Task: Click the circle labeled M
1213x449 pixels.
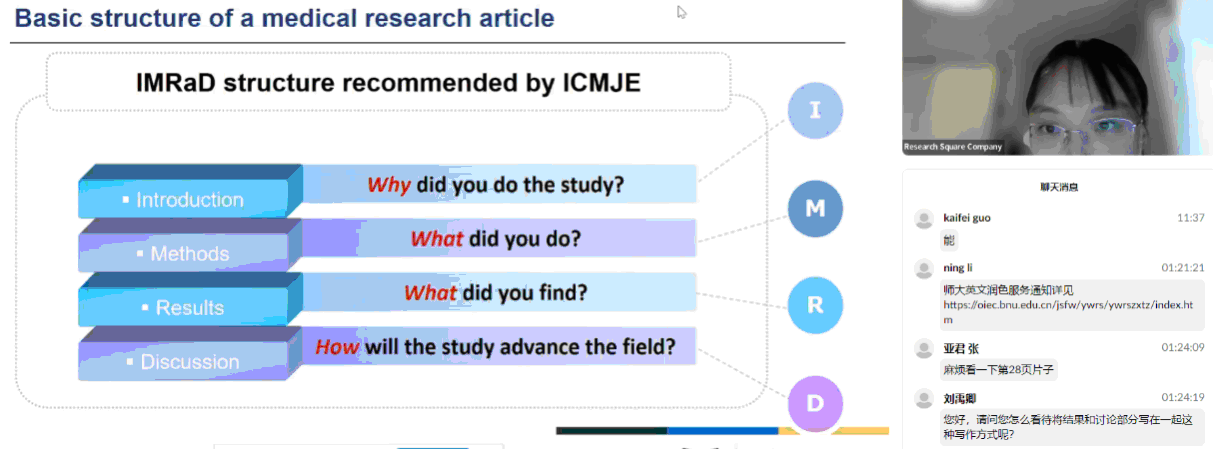Action: click(x=815, y=209)
